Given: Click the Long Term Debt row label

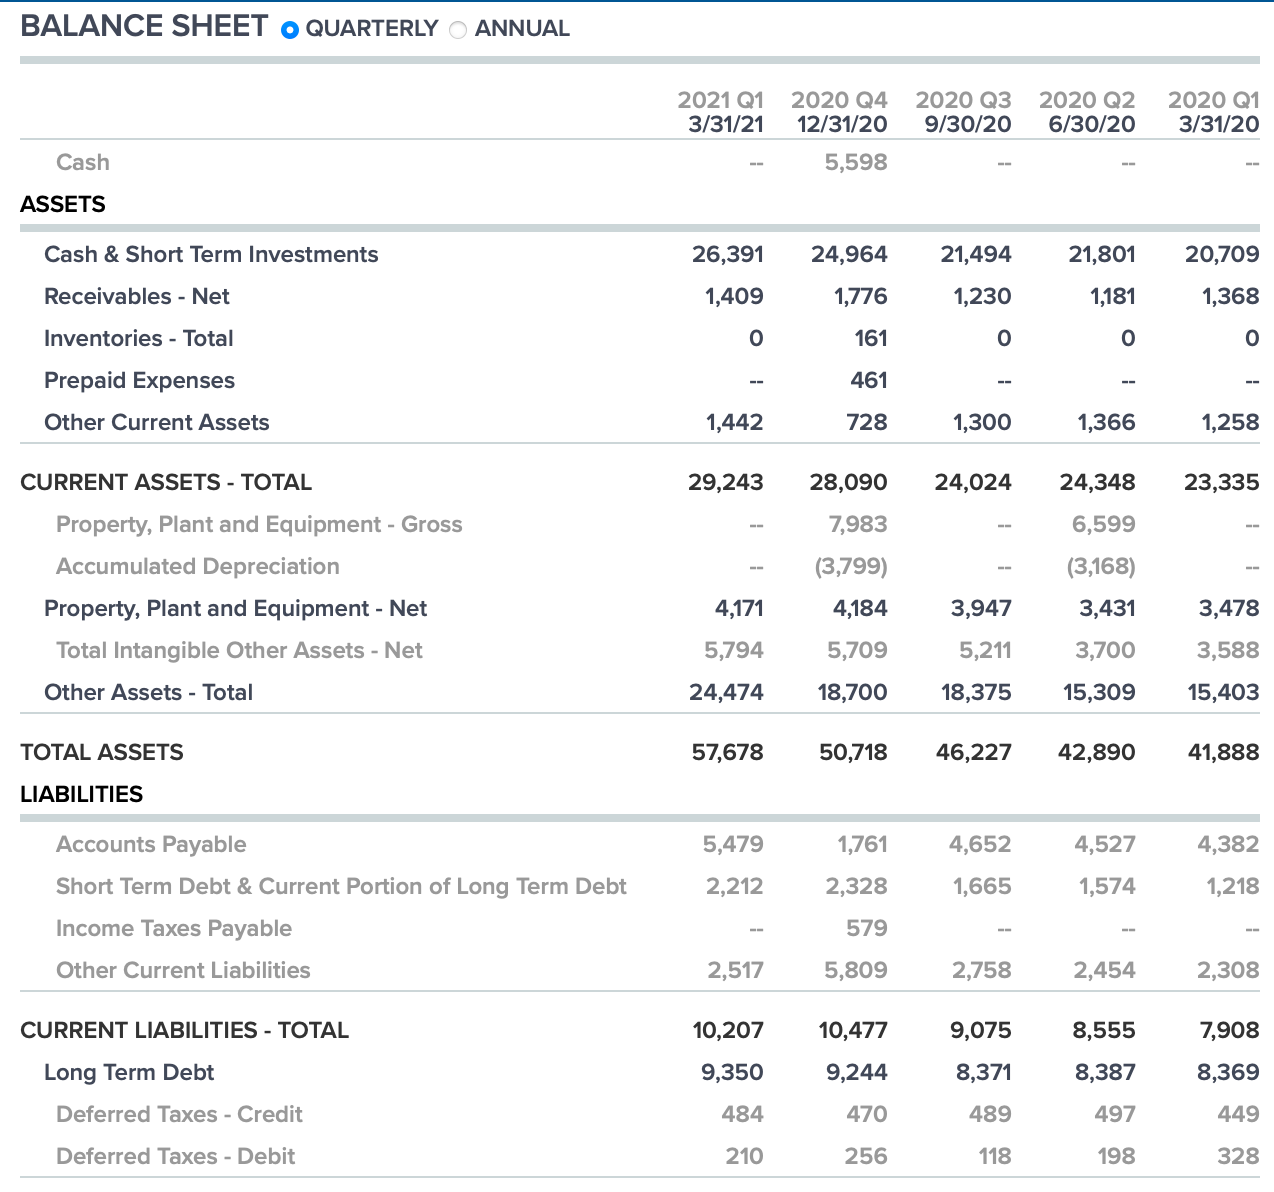Looking at the screenshot, I should pyautogui.click(x=129, y=1072).
